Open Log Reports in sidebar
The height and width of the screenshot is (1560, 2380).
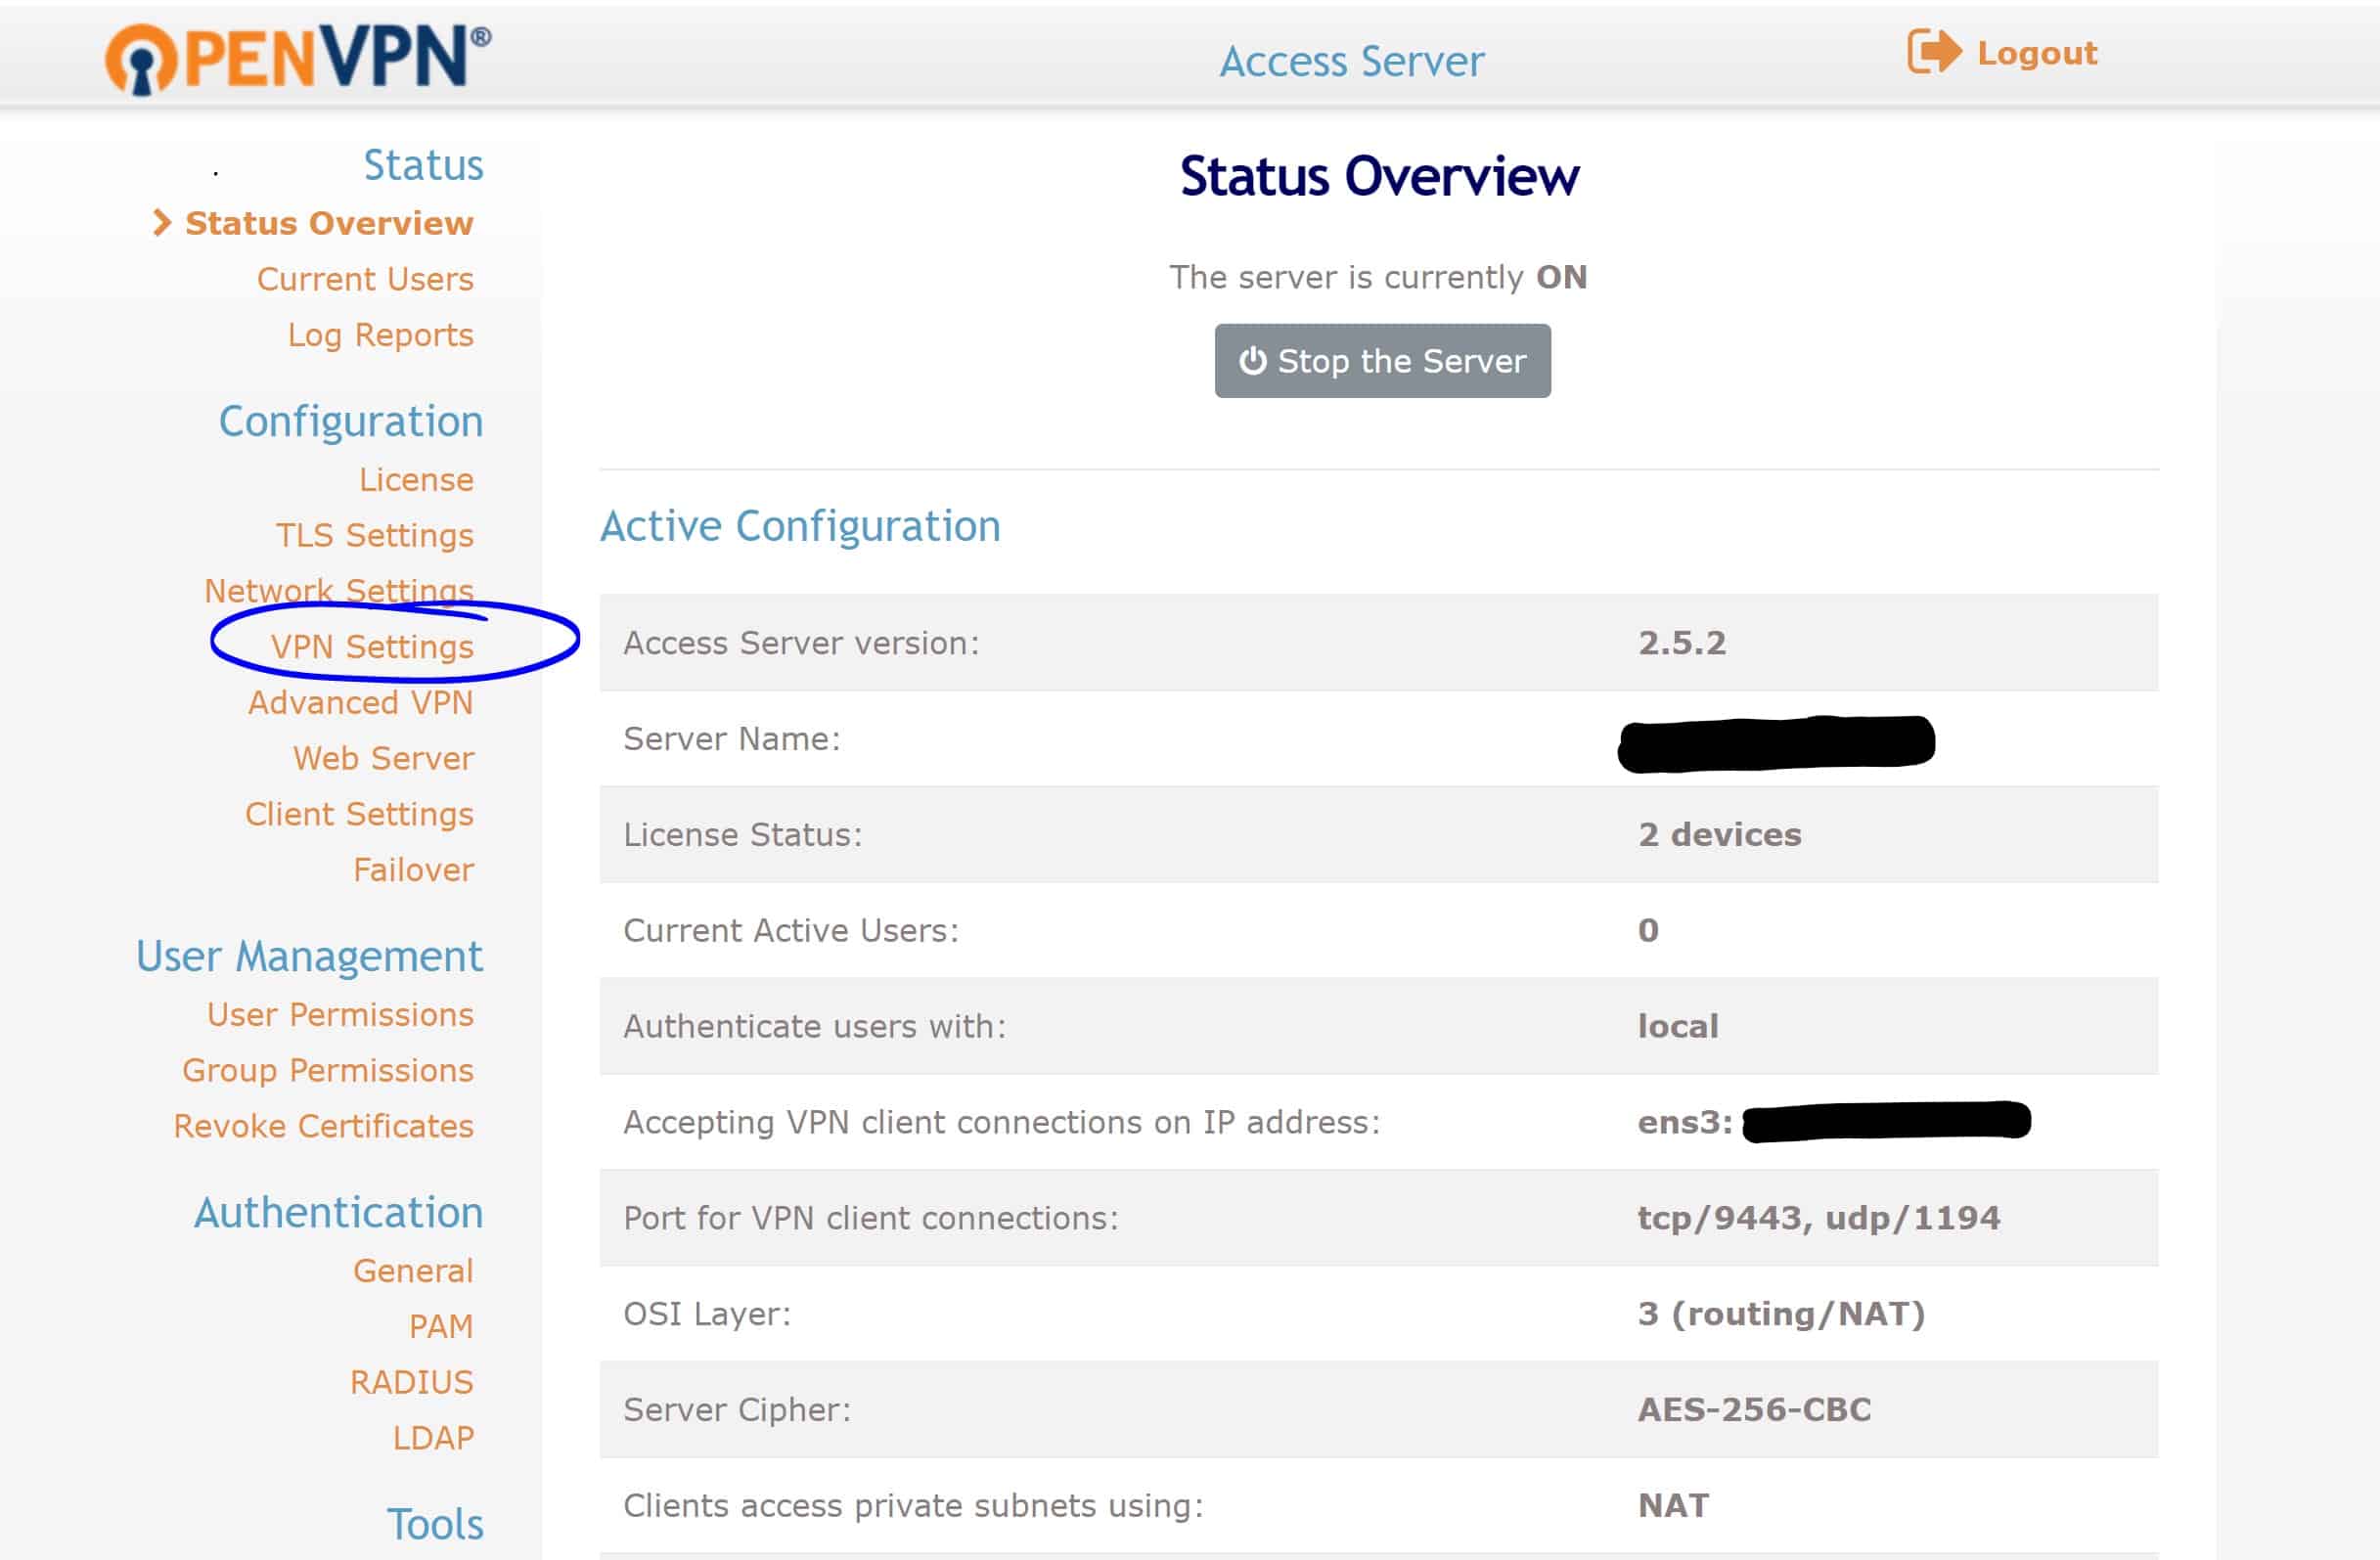pos(380,335)
